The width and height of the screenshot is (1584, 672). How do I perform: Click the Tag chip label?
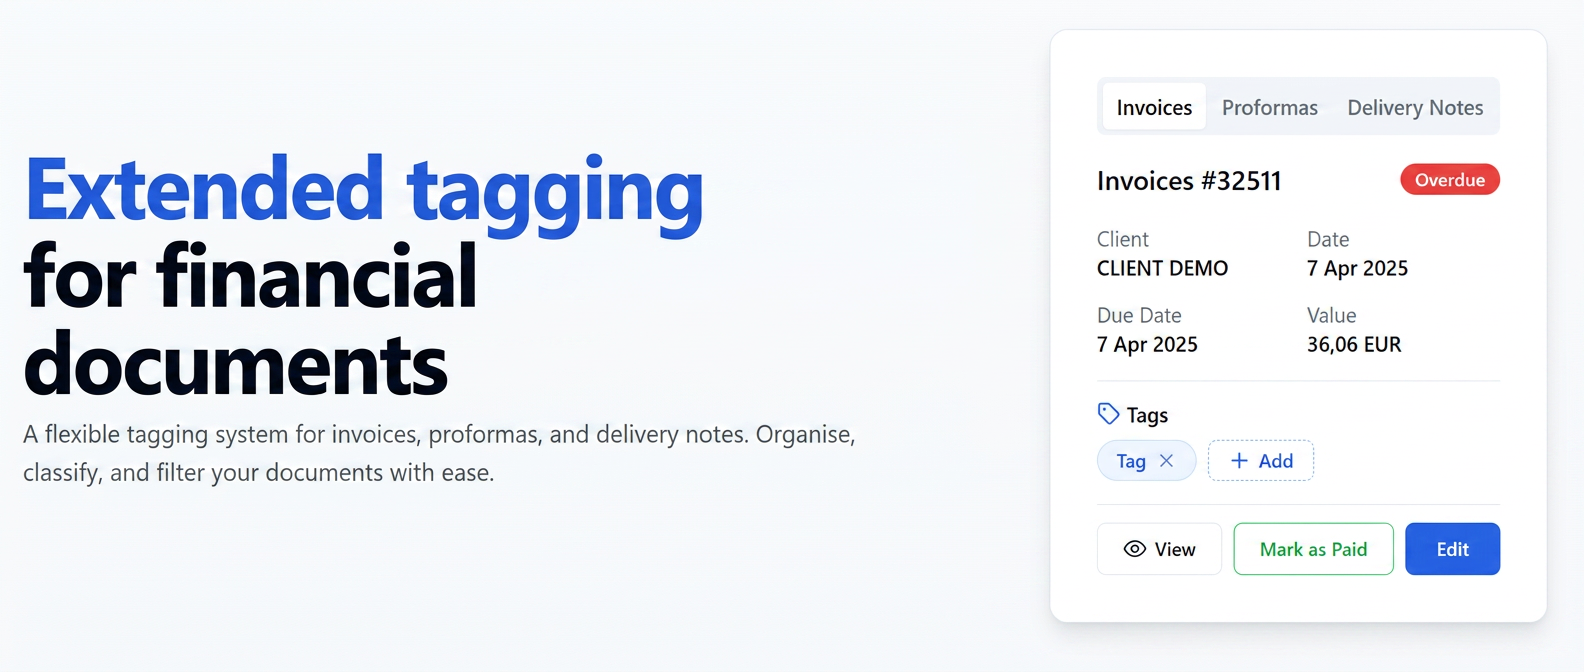[1131, 461]
